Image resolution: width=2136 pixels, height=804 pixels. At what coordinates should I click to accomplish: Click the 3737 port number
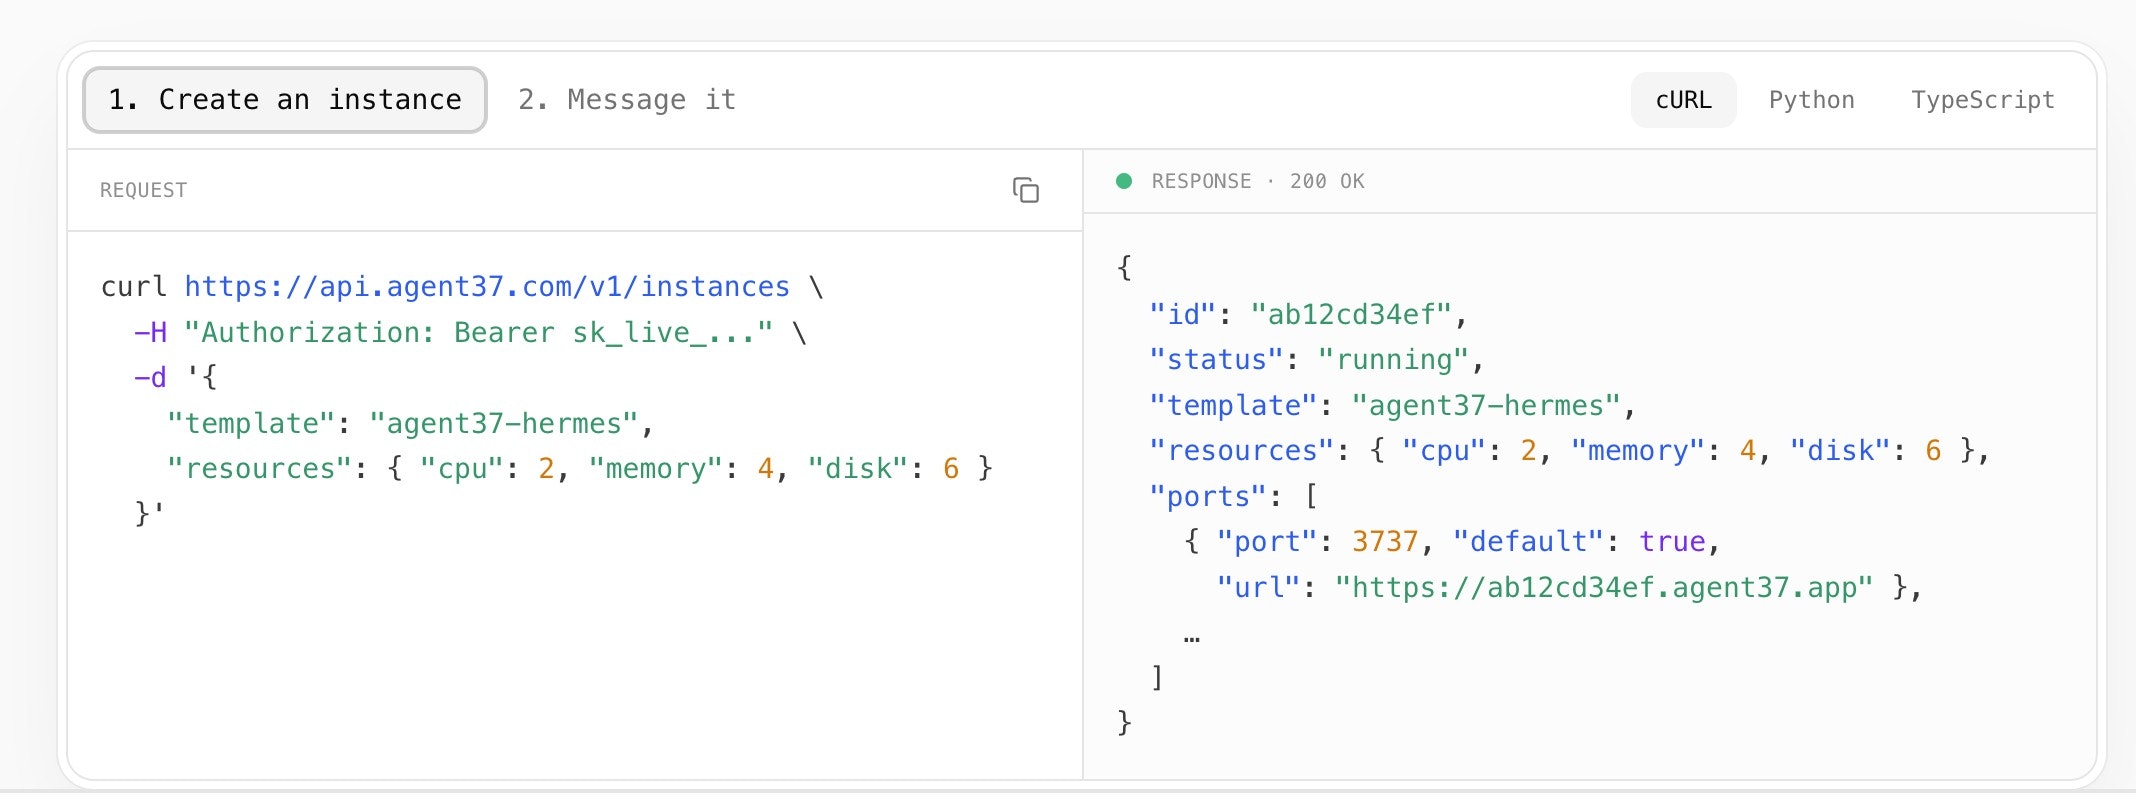1385,541
